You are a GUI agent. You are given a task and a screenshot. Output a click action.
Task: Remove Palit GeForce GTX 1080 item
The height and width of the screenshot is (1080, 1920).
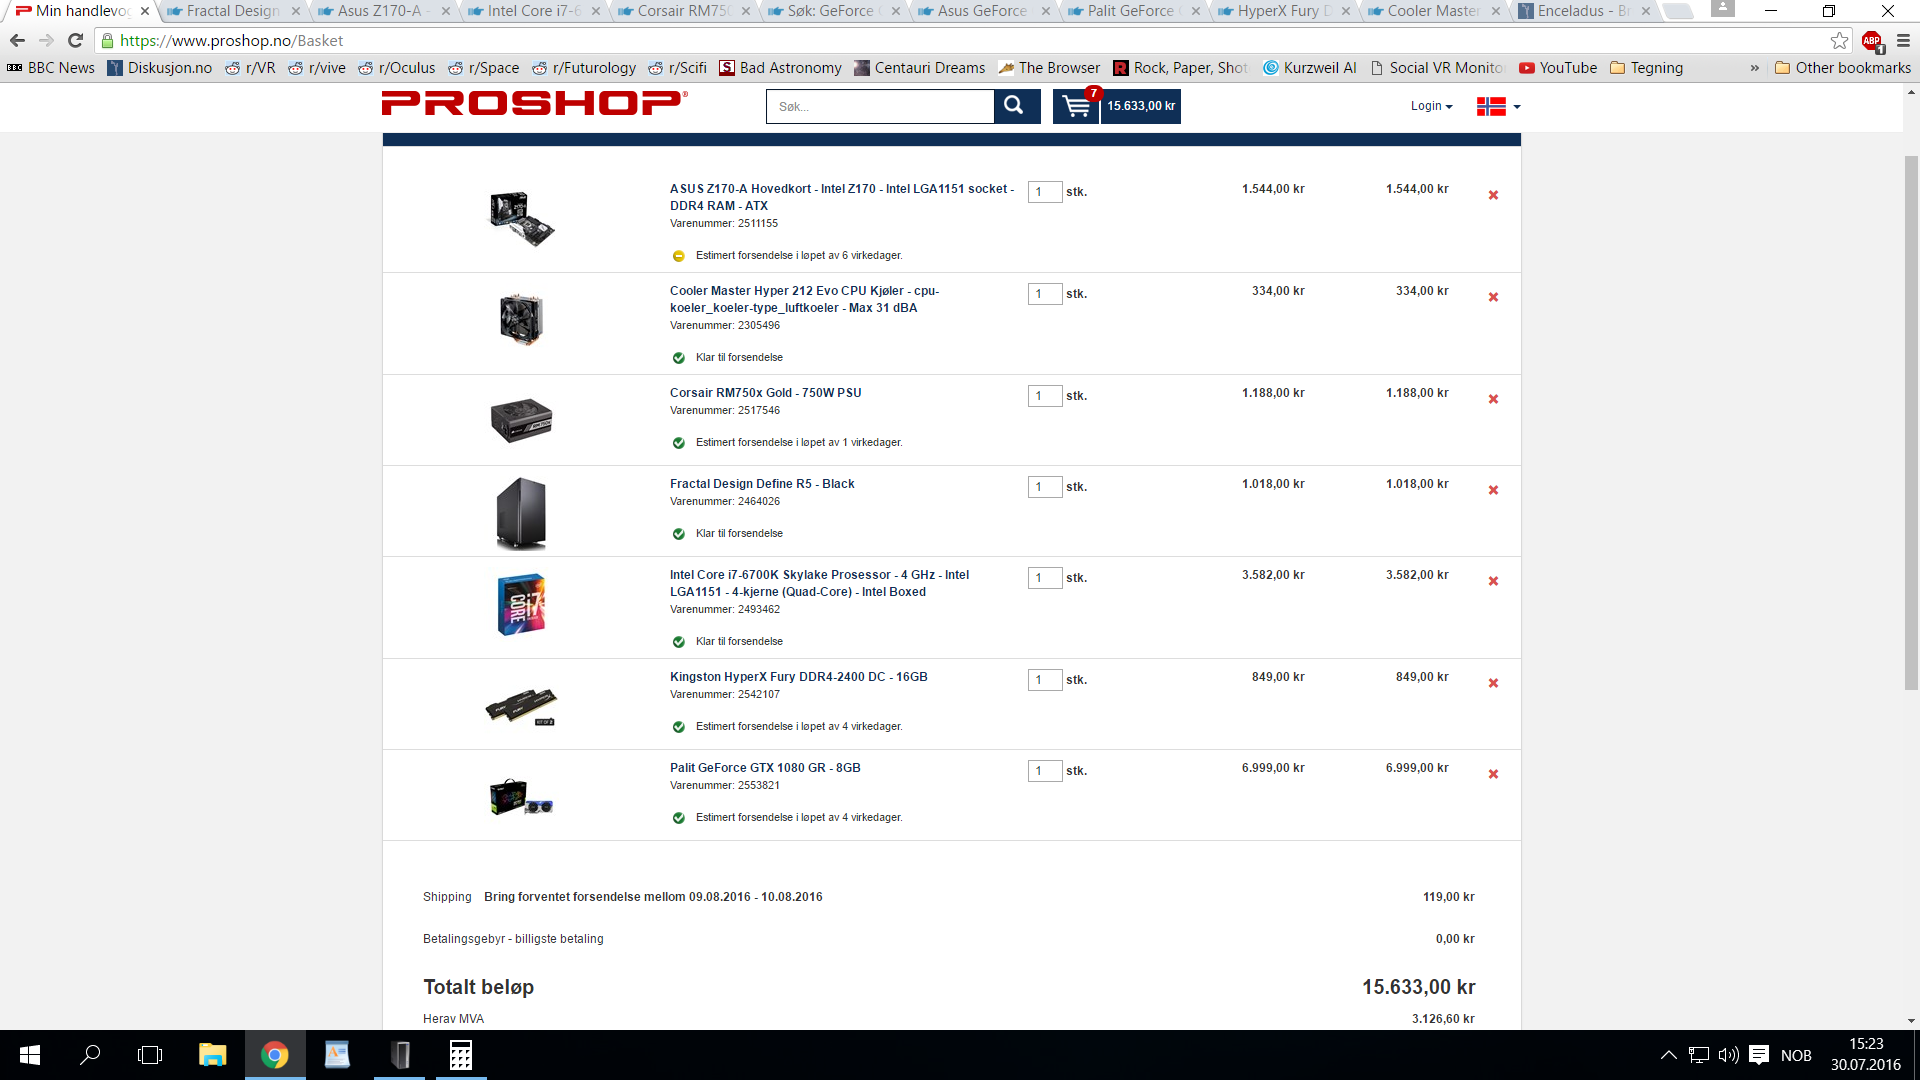1493,774
